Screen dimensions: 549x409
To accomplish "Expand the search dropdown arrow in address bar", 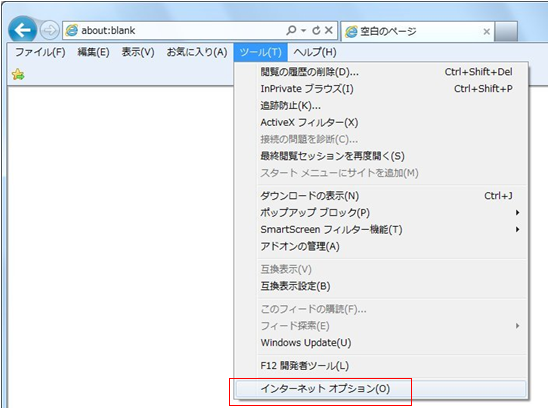I will [x=304, y=31].
